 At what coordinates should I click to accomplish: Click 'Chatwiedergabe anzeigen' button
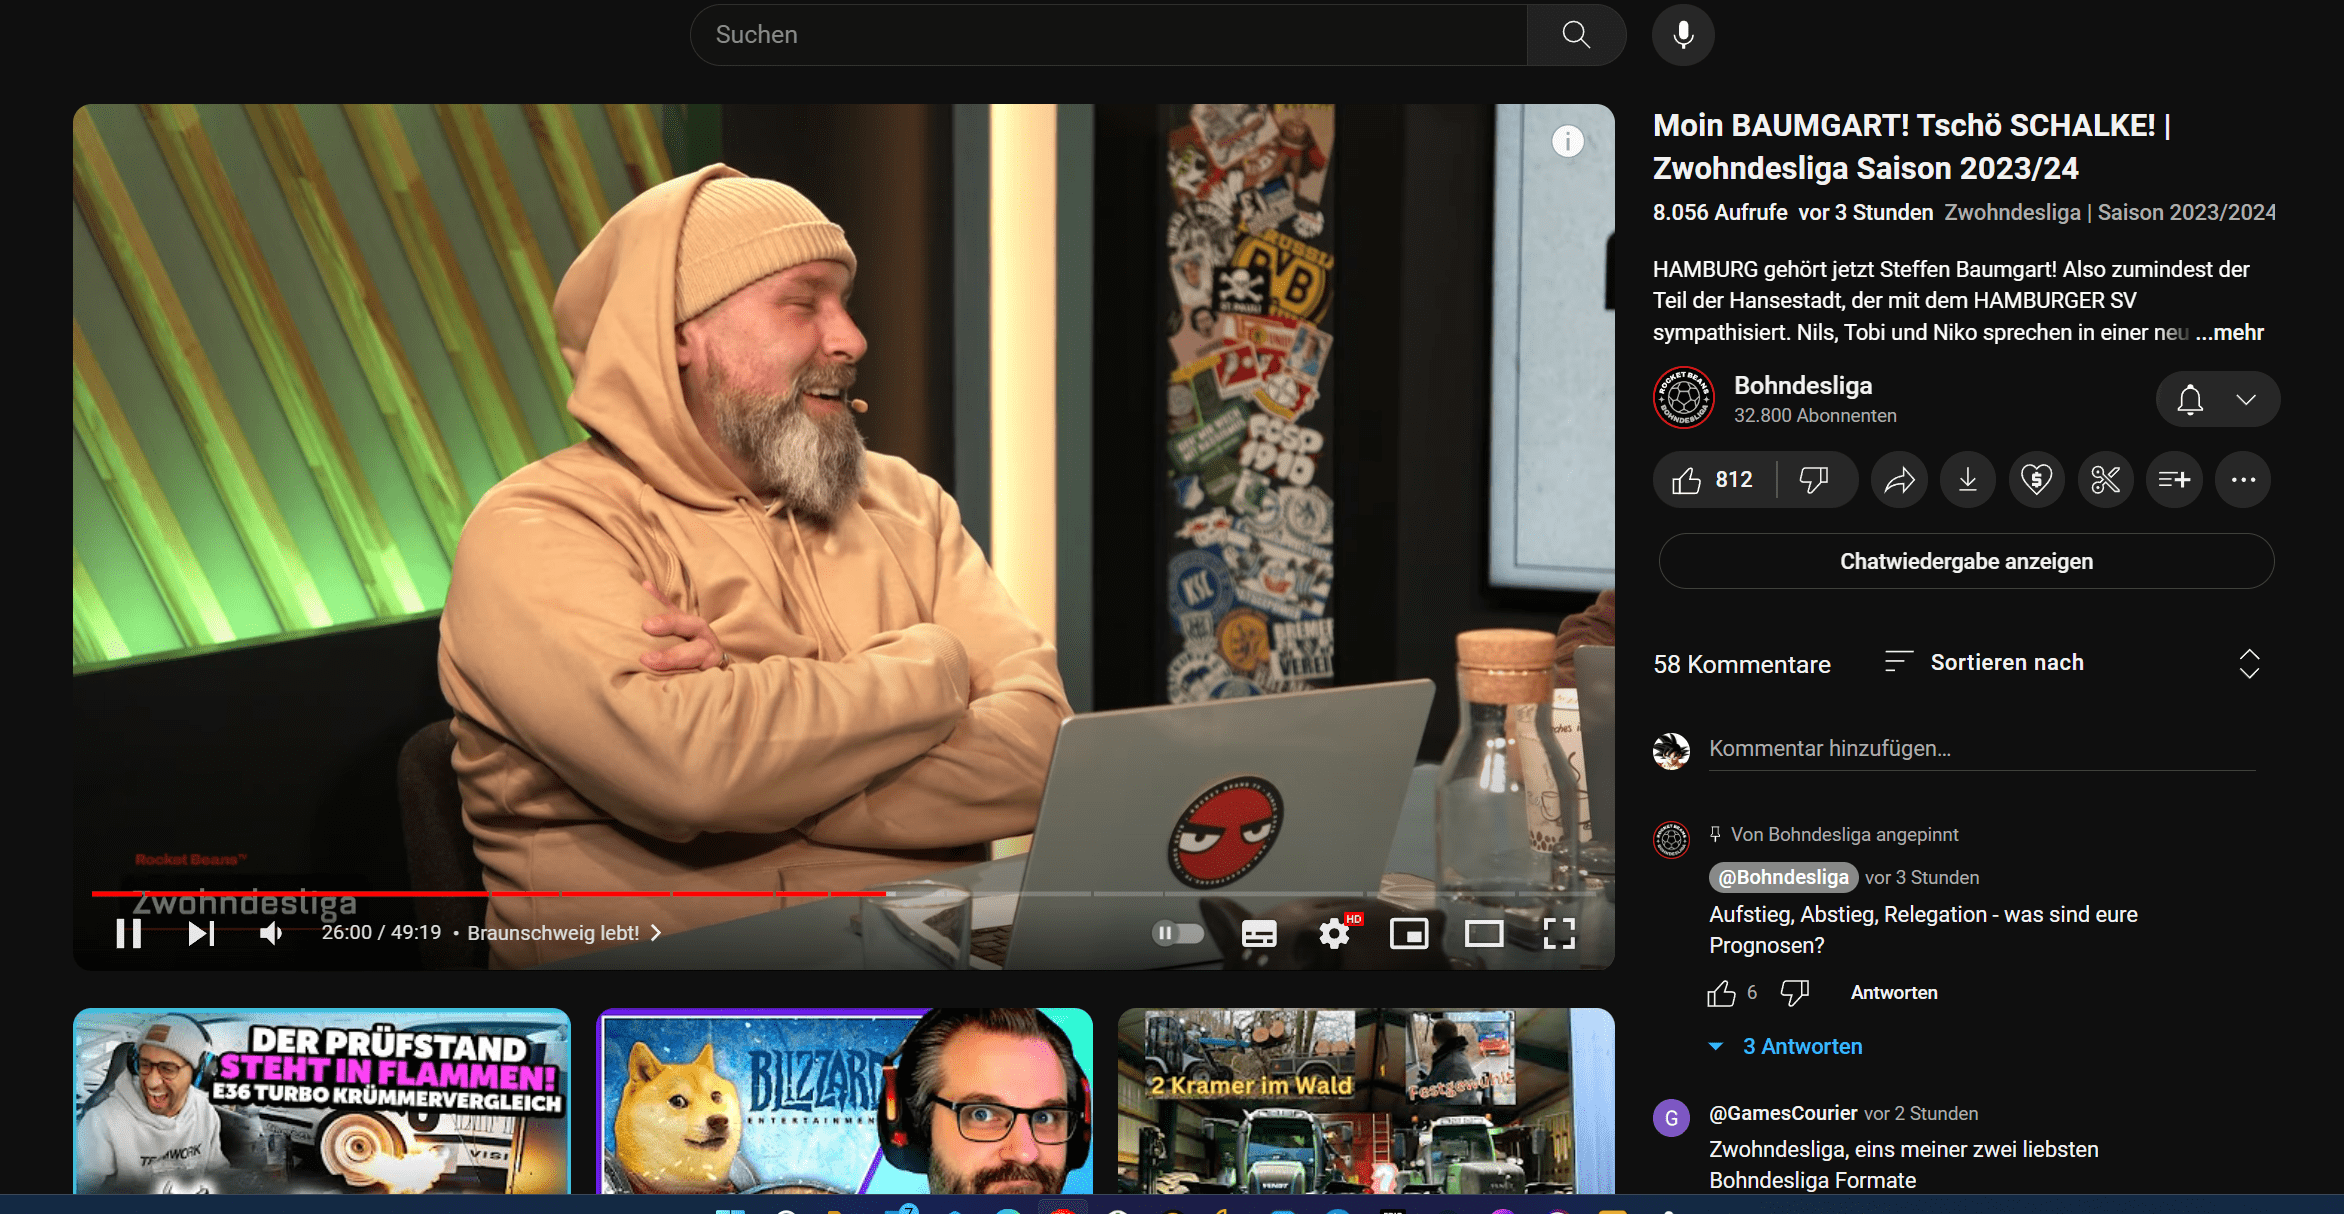(1966, 561)
